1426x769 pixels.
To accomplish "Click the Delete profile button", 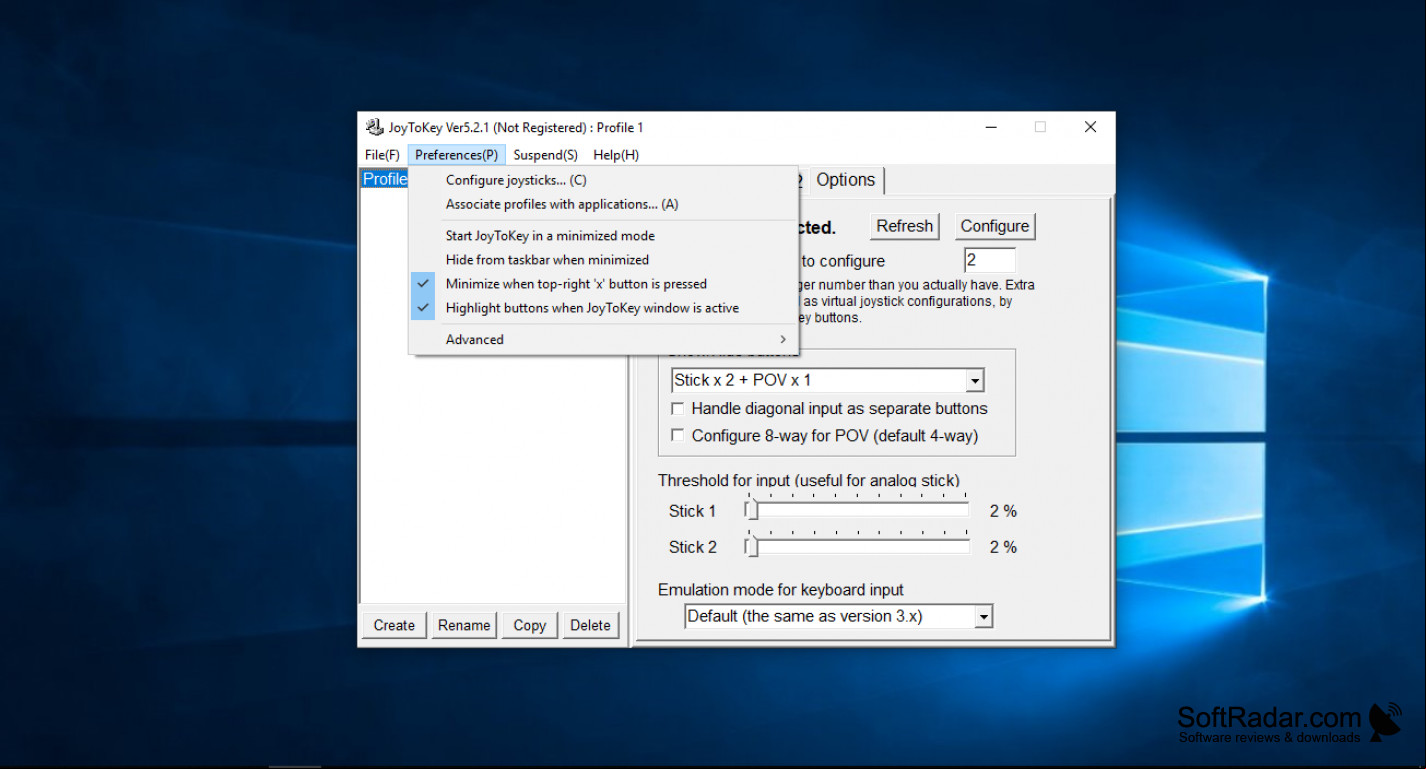I will pyautogui.click(x=590, y=625).
